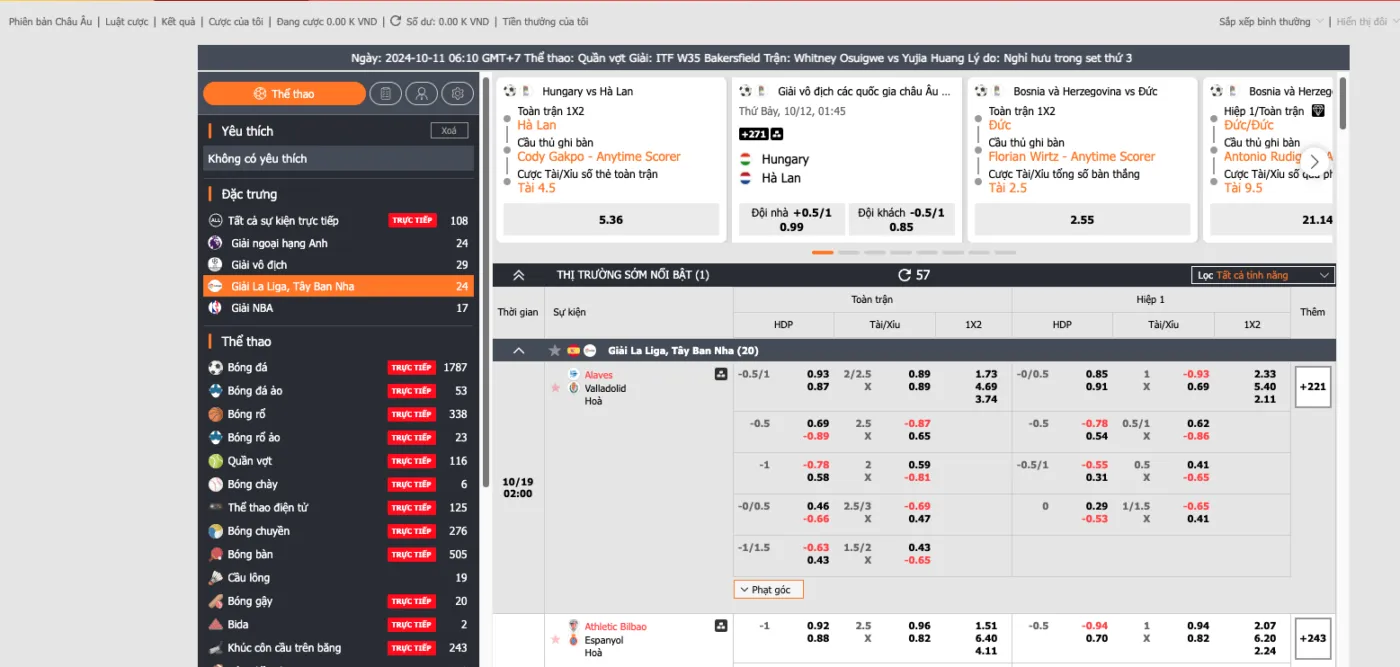Click the Giải NBA logo icon
Image resolution: width=1400 pixels, height=667 pixels.
[215, 308]
